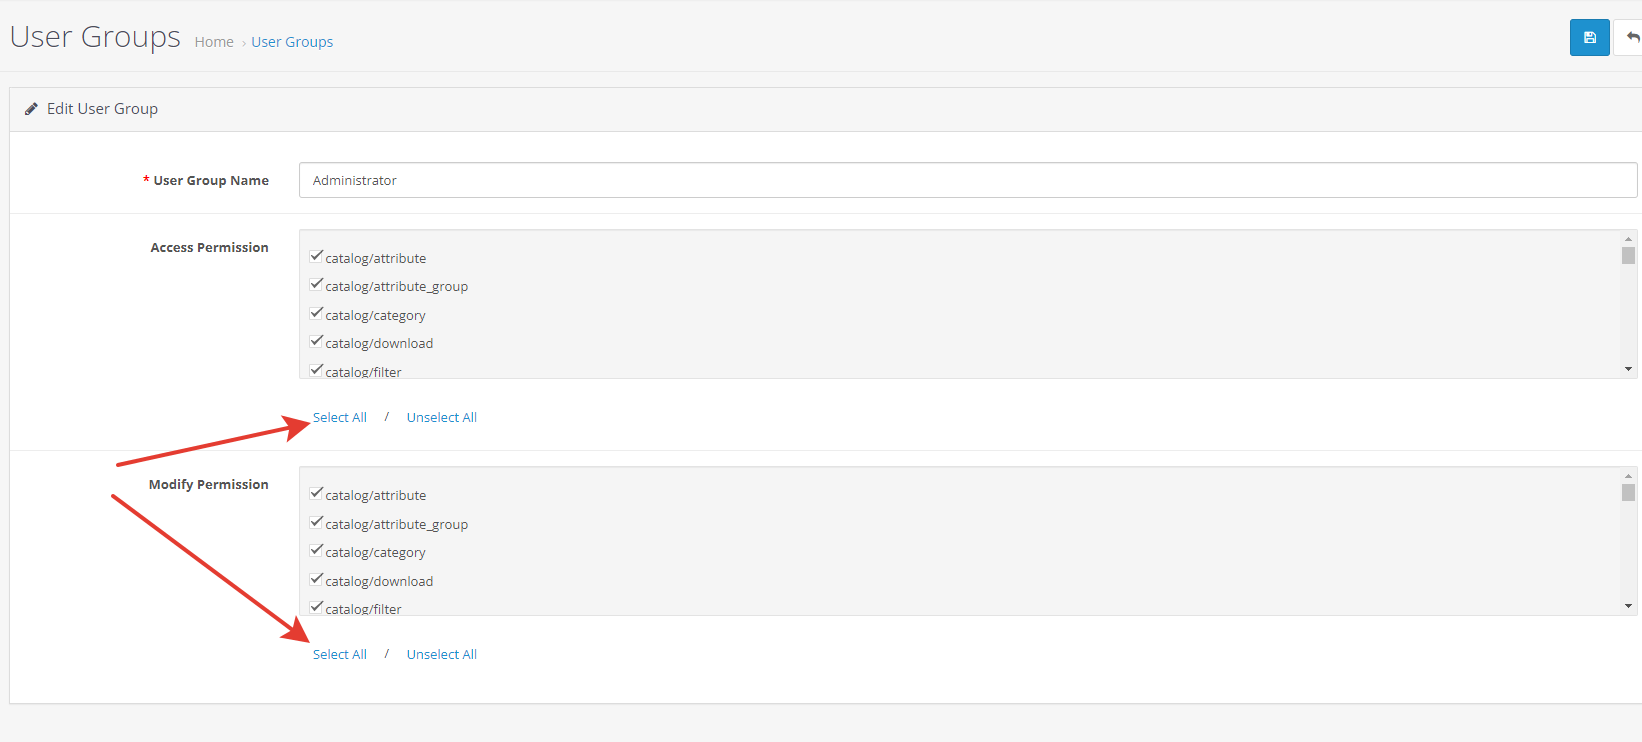This screenshot has height=742, width=1642.
Task: Toggle catalog/category in Access Permission
Action: point(316,314)
